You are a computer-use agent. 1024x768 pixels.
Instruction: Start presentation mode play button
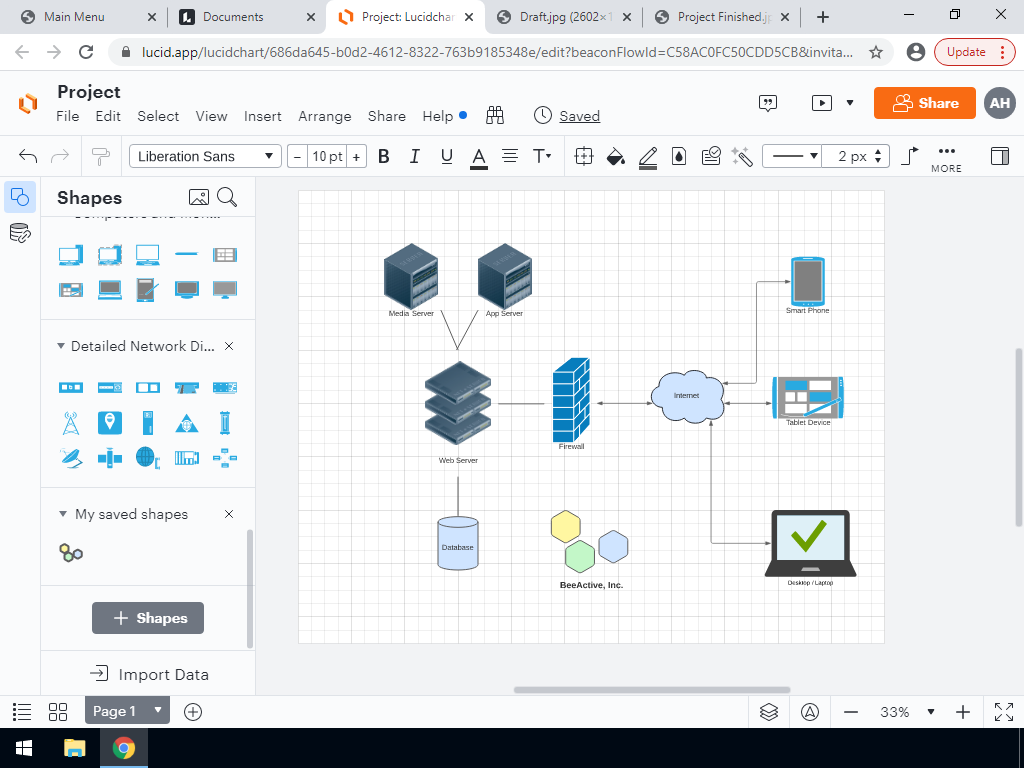pos(822,103)
